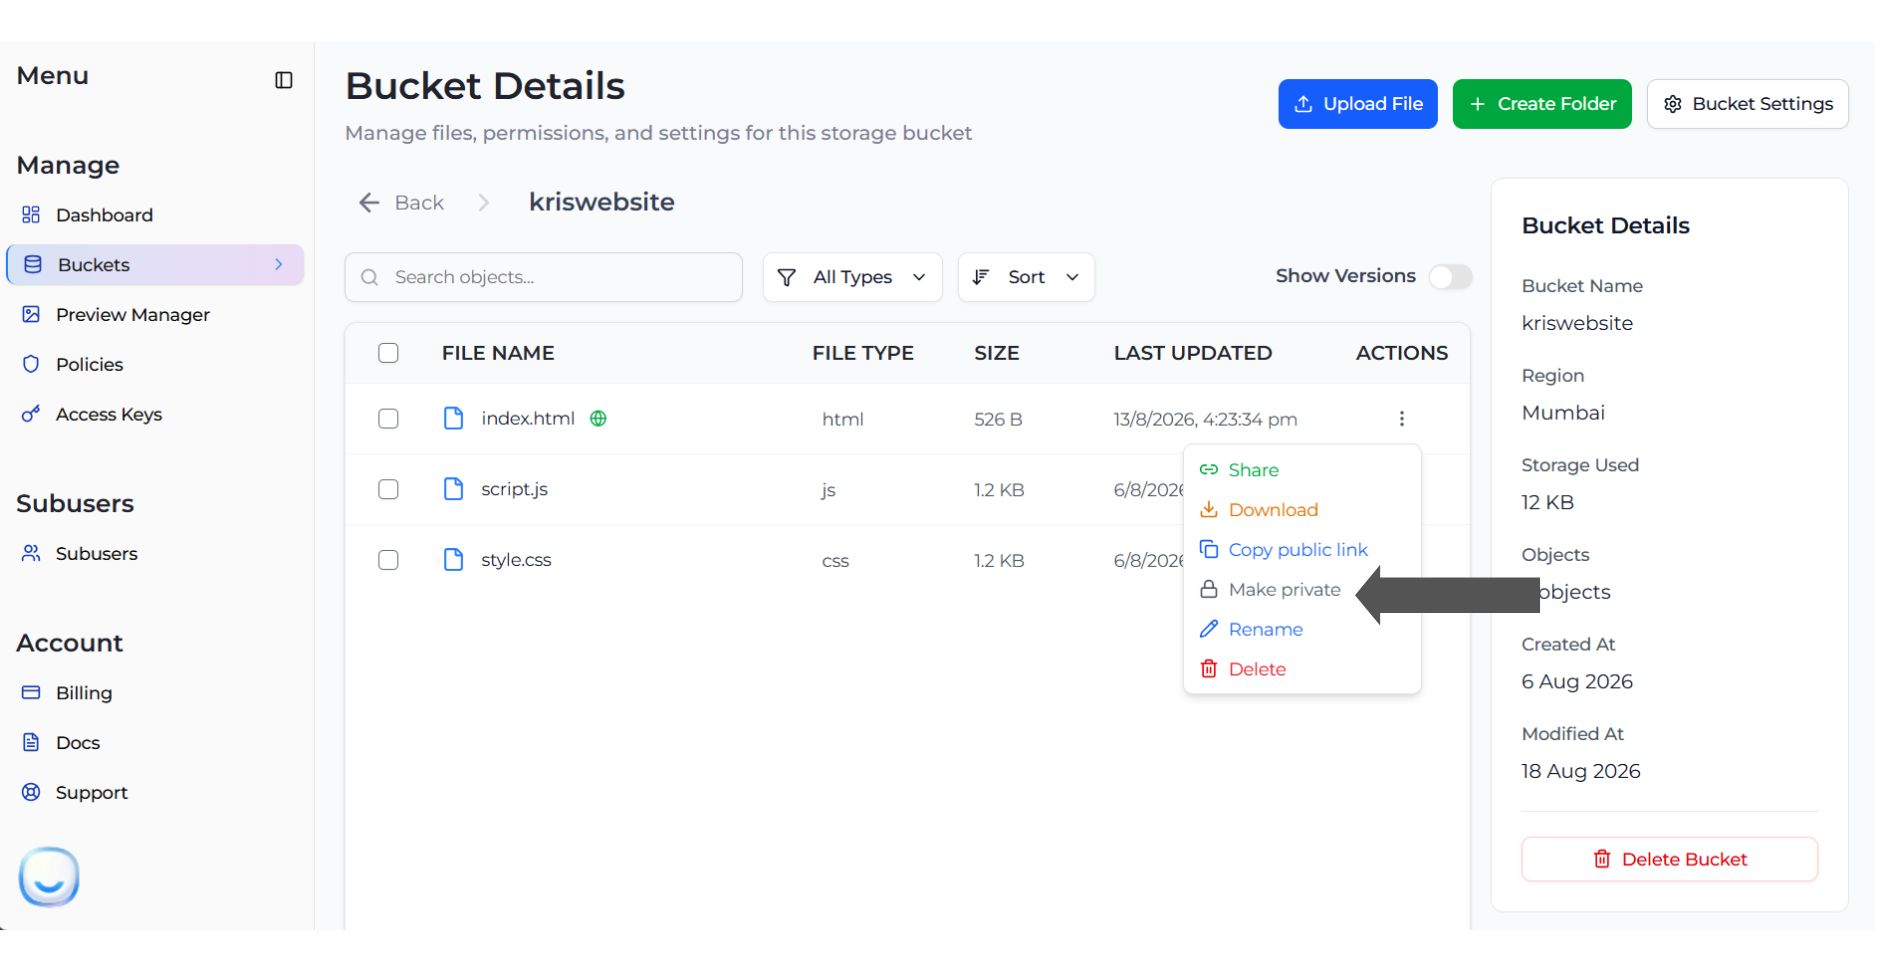
Task: Click the Access Keys key icon
Action: 31,414
